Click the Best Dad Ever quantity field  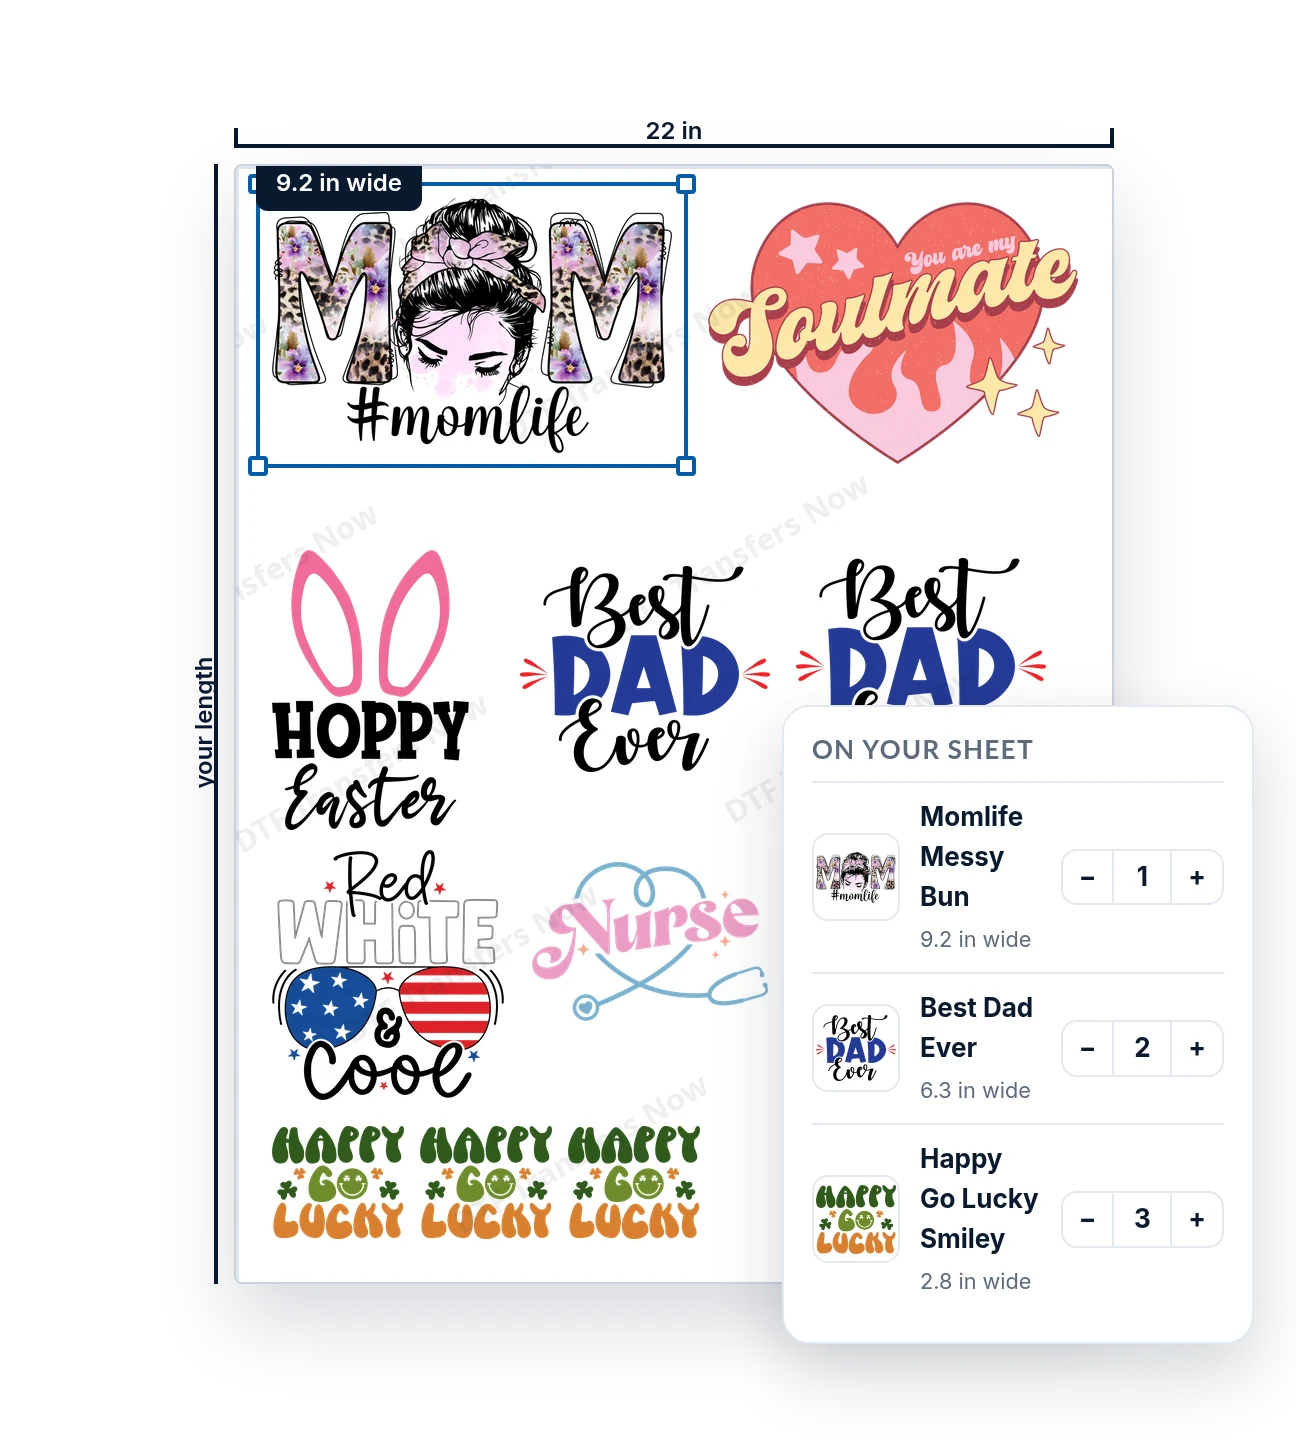[1142, 1048]
